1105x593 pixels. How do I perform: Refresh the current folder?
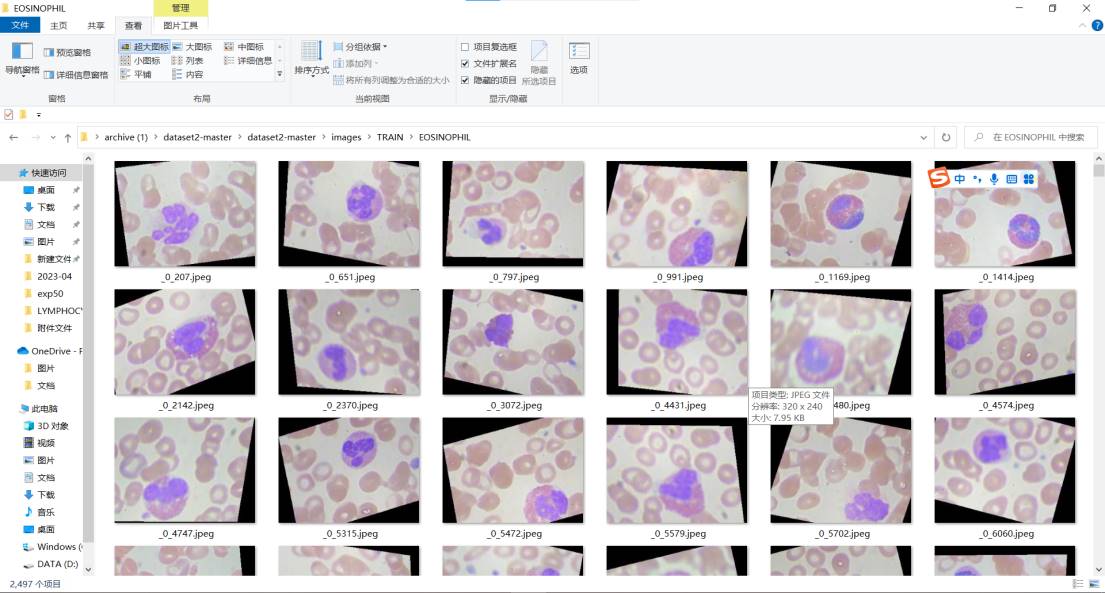pos(946,137)
